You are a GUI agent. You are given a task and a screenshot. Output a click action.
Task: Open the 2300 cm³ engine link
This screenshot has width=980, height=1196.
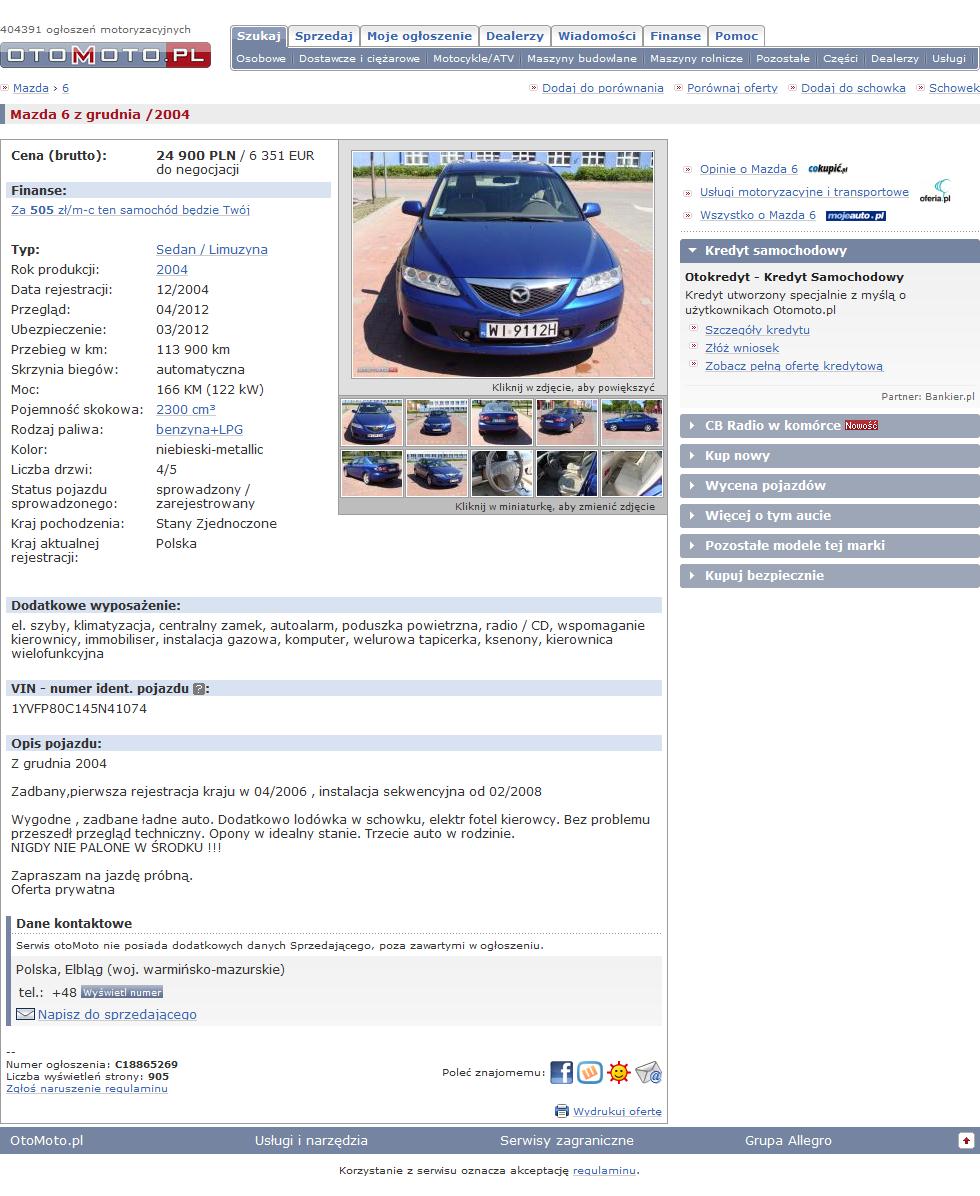[x=186, y=410]
